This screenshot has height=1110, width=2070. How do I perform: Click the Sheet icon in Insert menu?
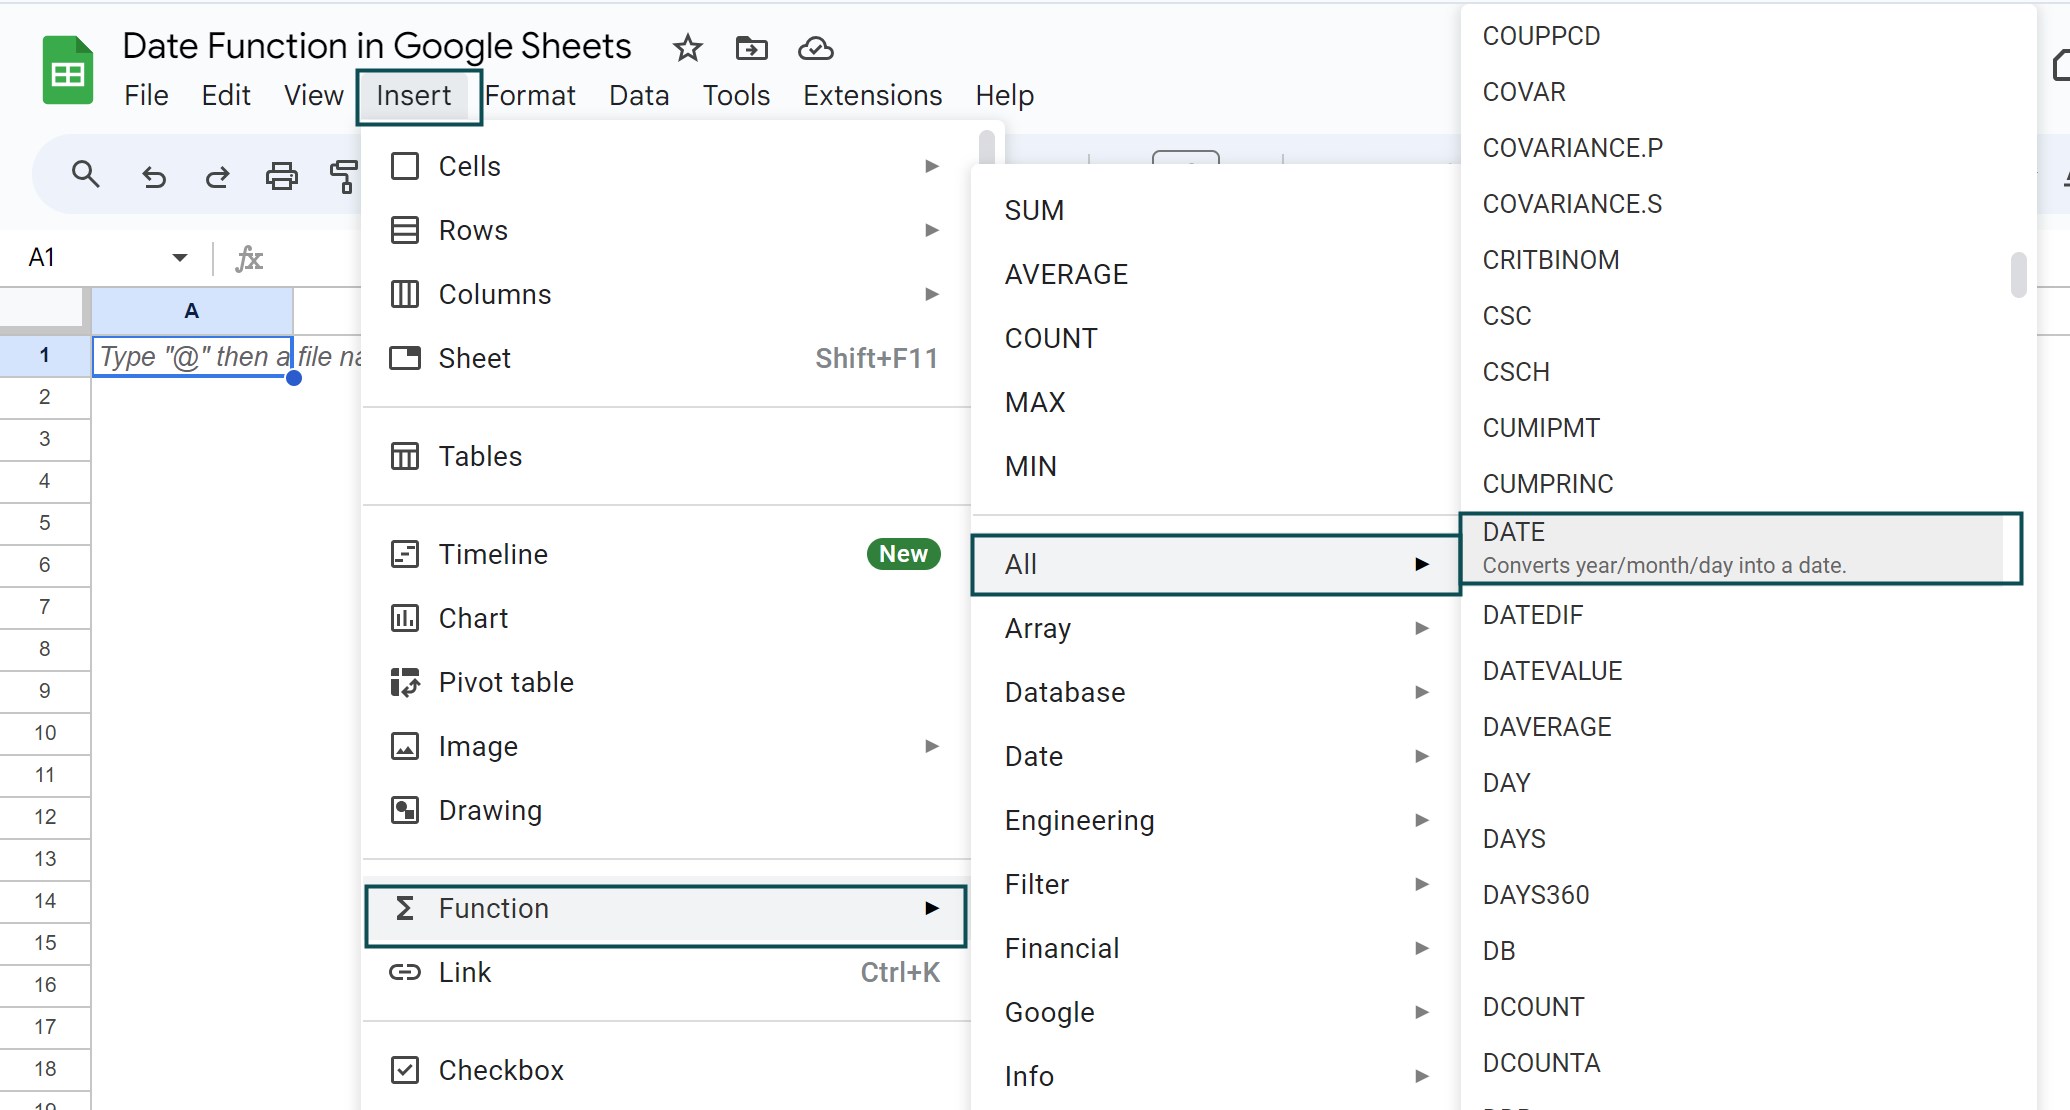click(x=405, y=358)
